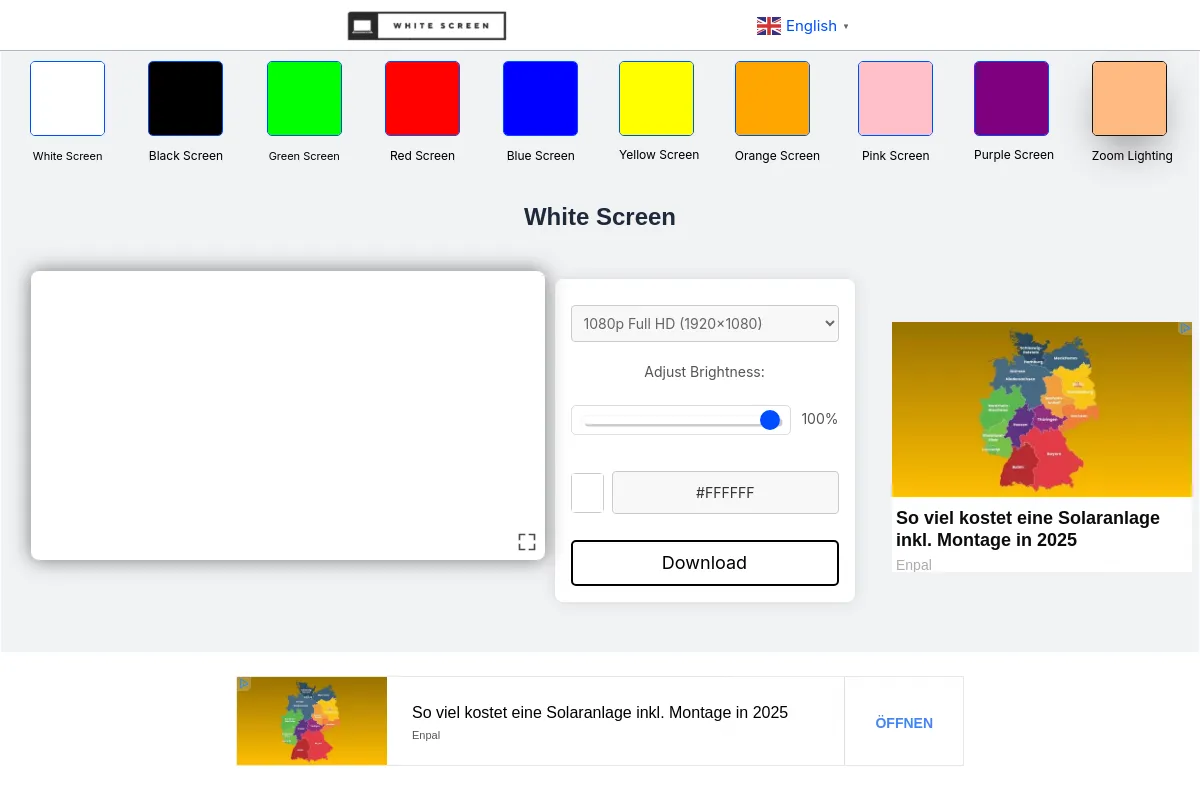The image size is (1200, 800).
Task: Click the Solaranlage ad headline in sidebar
Action: click(1027, 529)
